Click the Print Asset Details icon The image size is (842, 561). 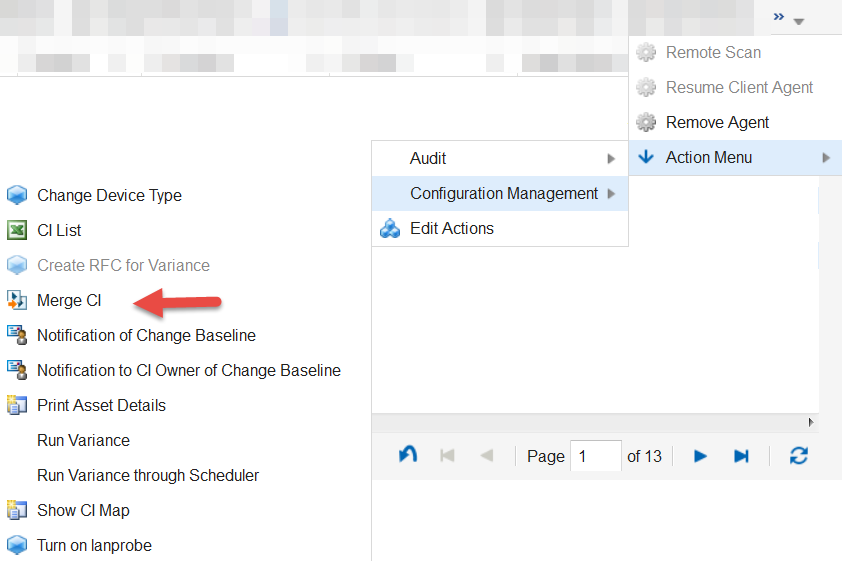pyautogui.click(x=16, y=405)
